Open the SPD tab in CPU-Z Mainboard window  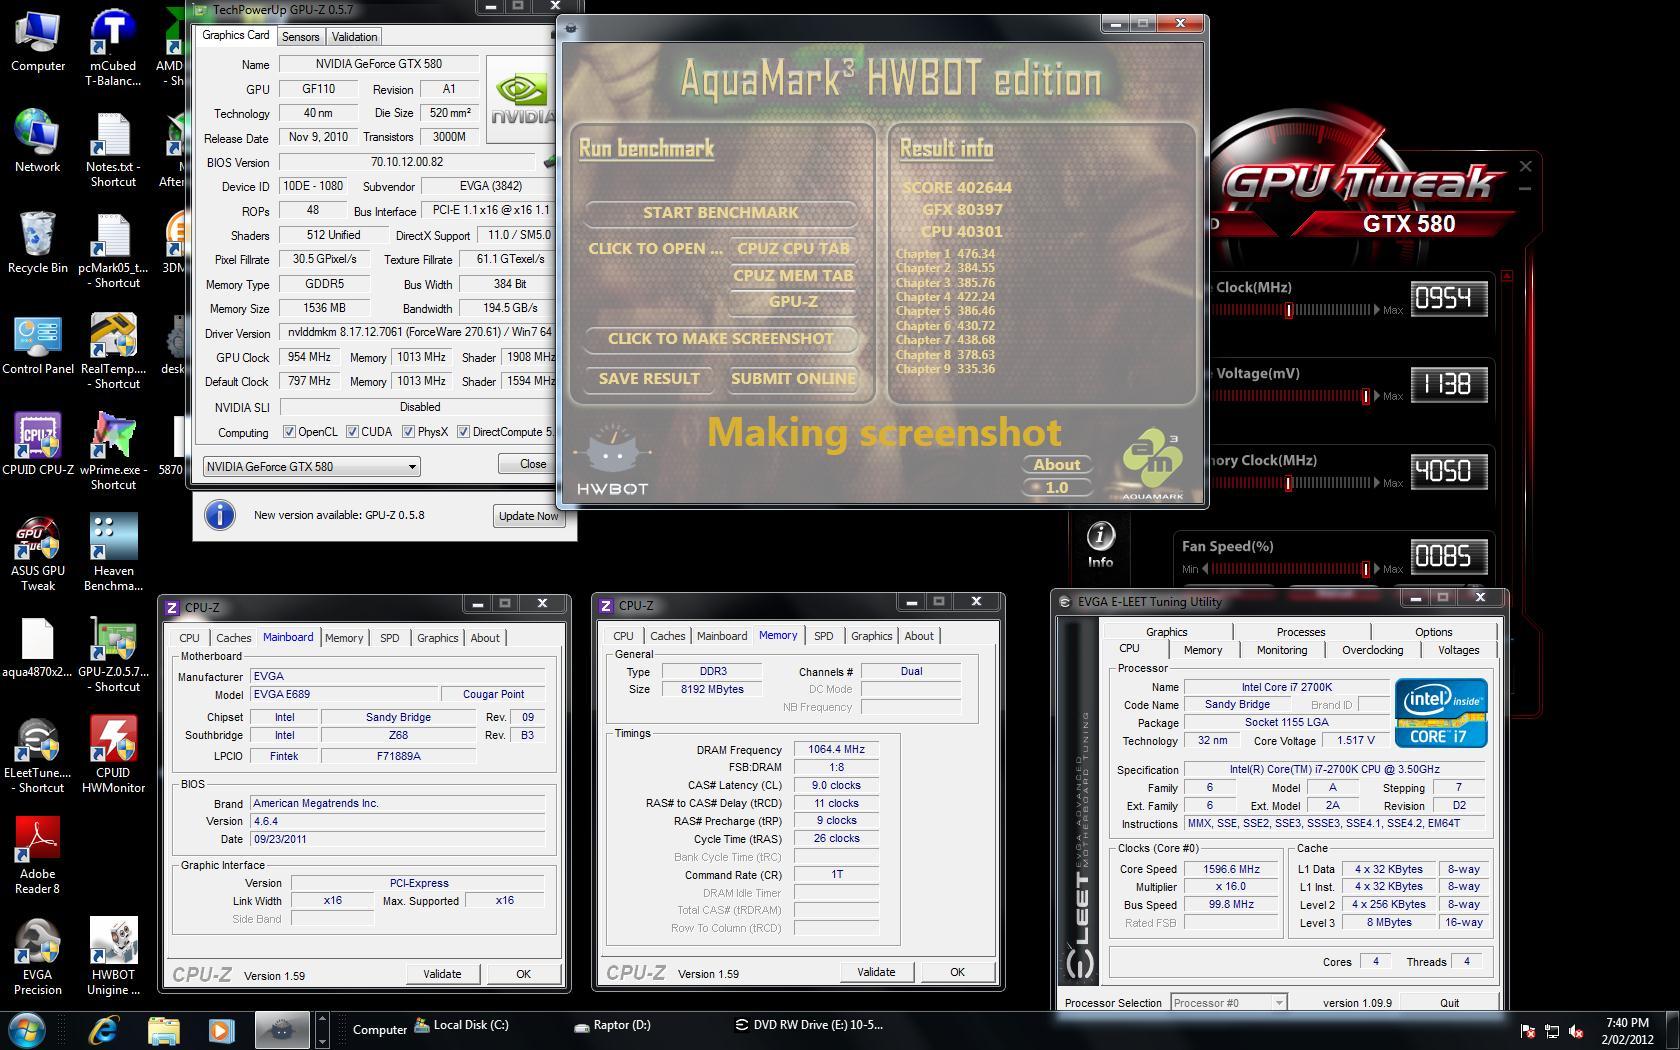tap(389, 637)
